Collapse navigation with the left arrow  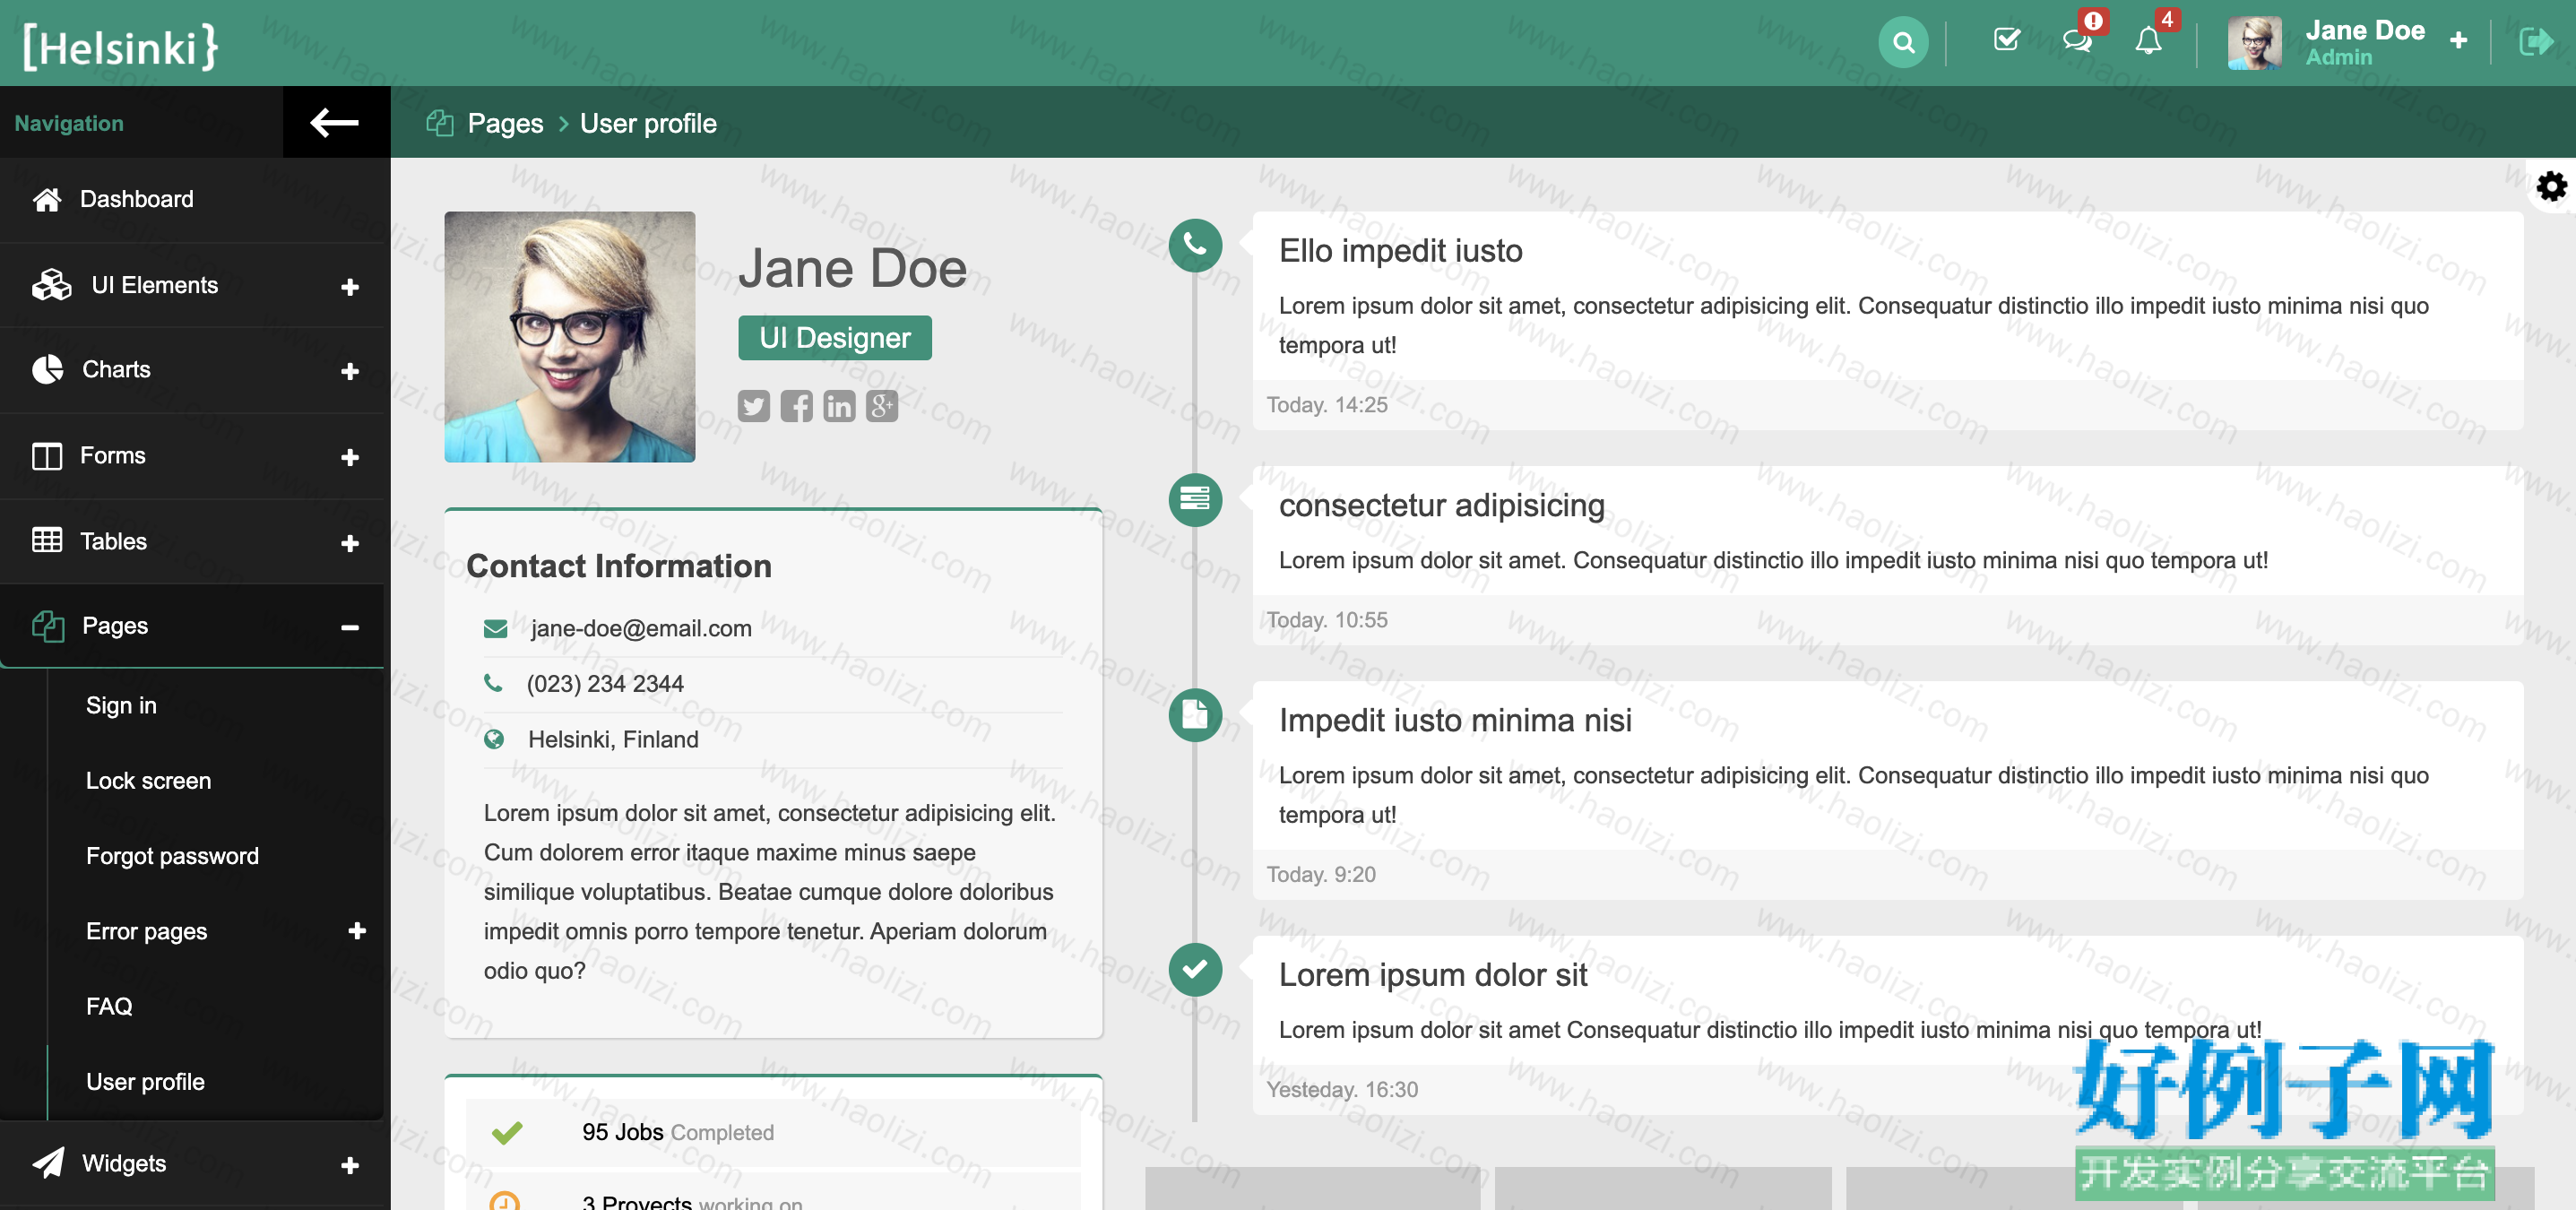334,122
